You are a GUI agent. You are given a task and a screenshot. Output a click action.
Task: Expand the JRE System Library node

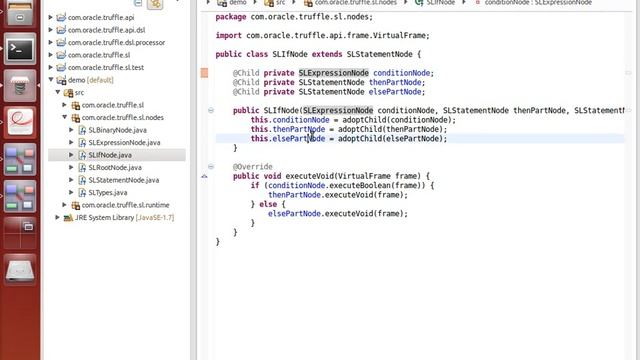(58, 218)
